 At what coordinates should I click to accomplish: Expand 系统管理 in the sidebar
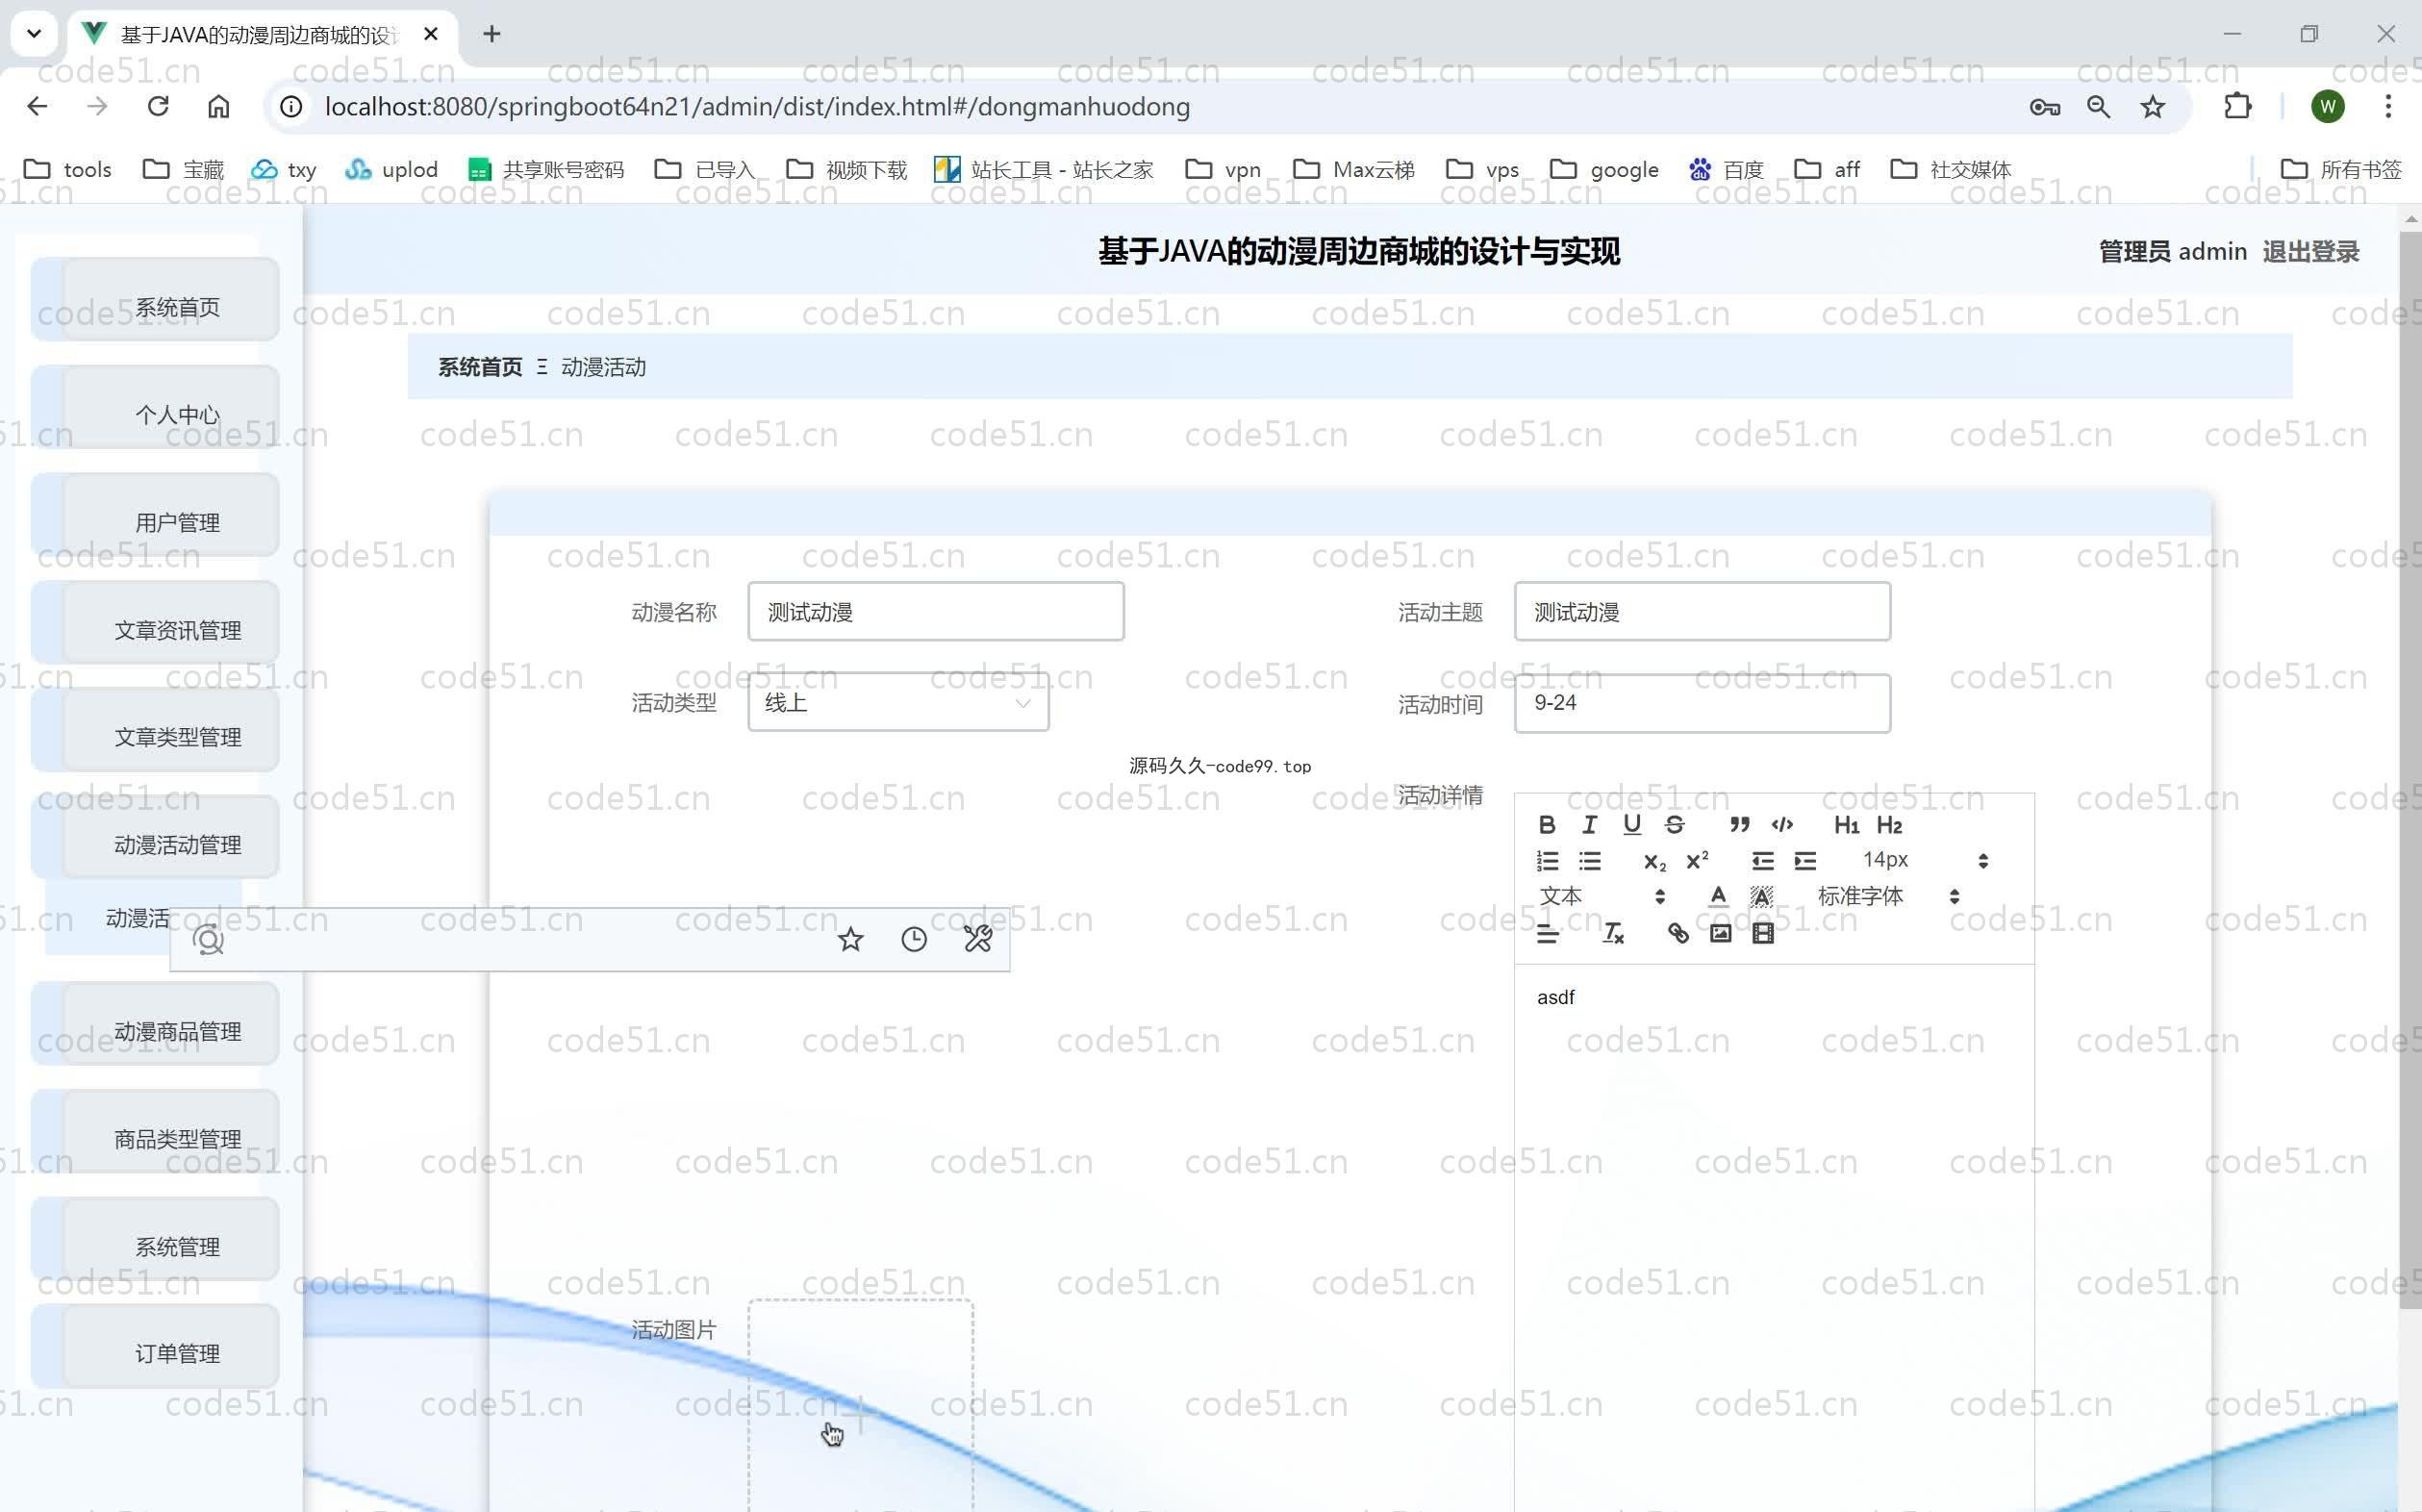[155, 1240]
